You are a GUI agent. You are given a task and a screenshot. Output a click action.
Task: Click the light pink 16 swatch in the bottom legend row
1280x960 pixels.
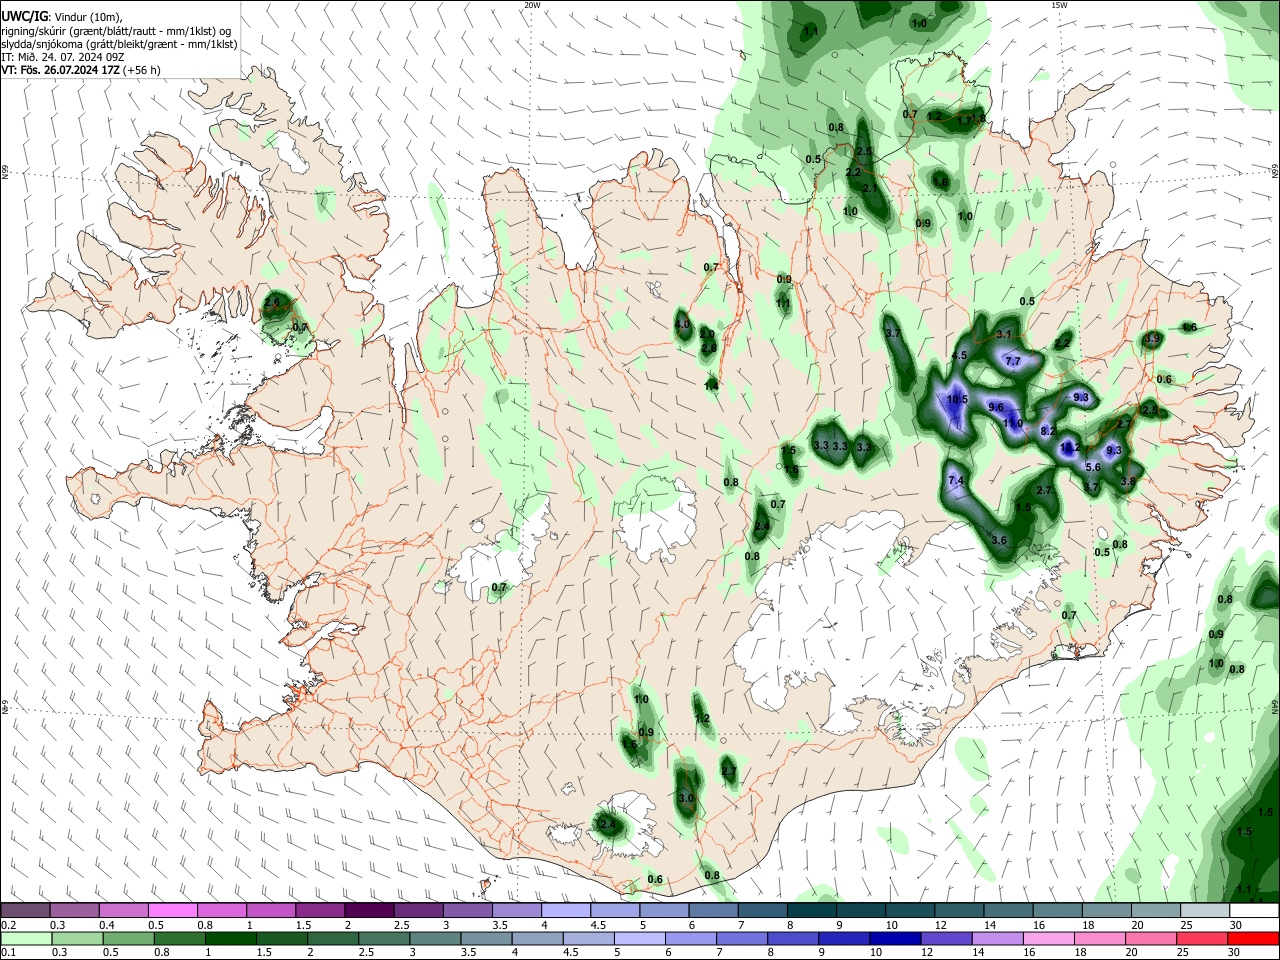(1049, 939)
